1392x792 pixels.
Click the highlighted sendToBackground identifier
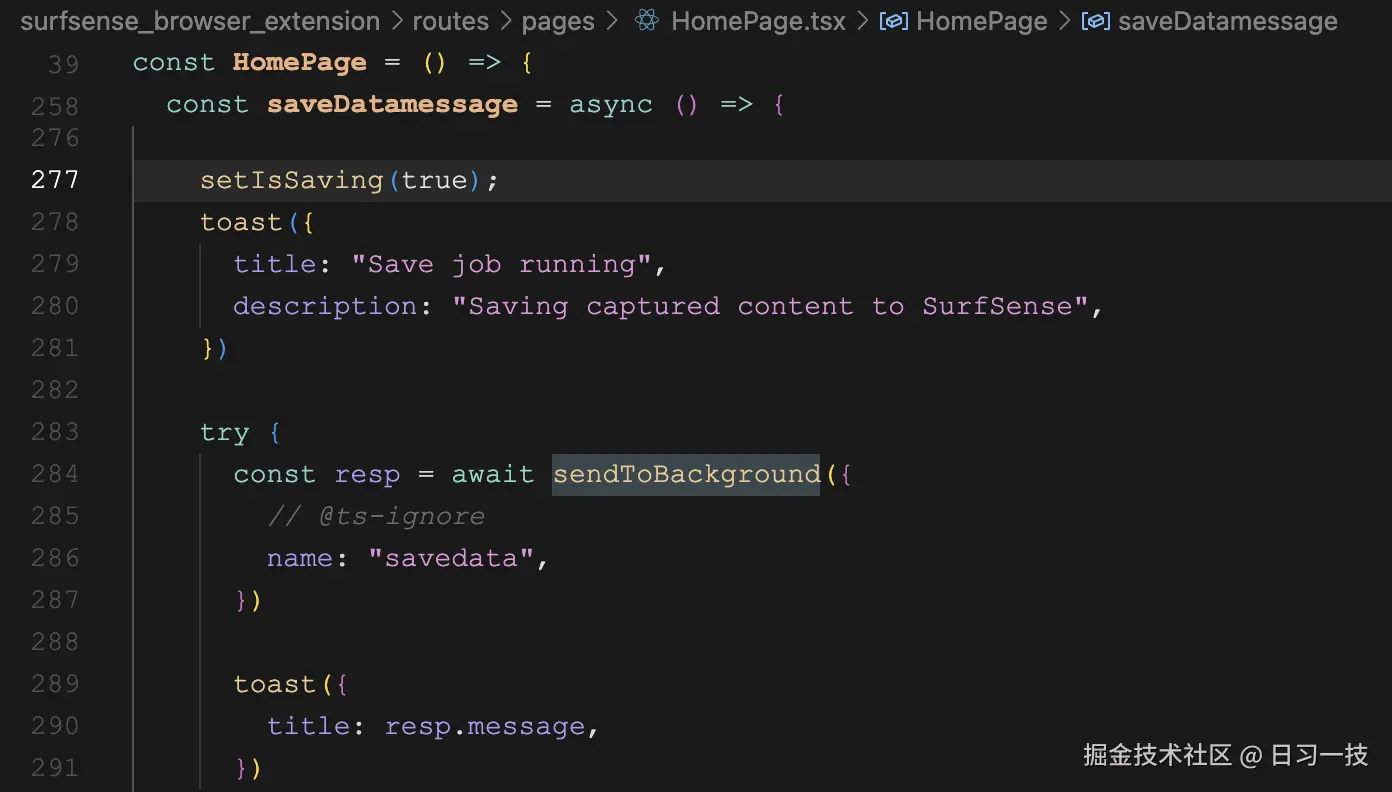click(686, 473)
